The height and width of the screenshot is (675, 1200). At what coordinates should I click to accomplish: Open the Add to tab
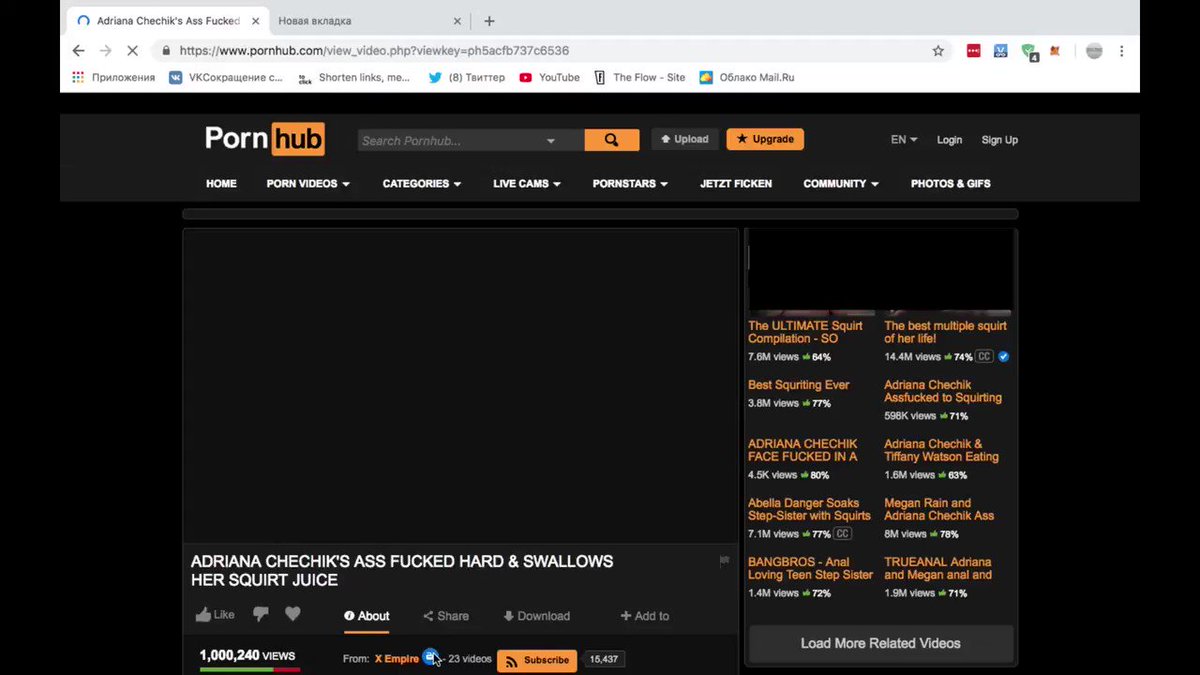coord(645,616)
